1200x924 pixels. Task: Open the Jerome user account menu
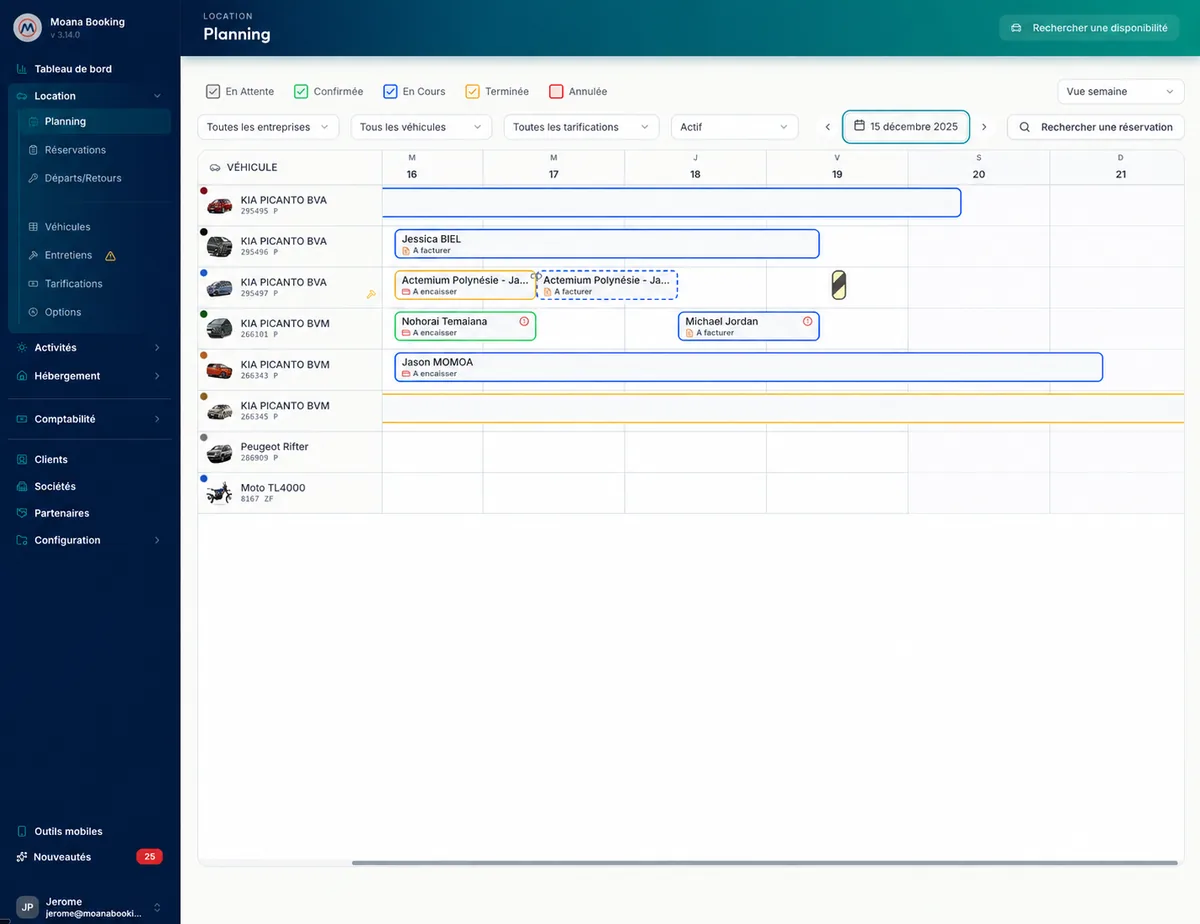pos(89,907)
